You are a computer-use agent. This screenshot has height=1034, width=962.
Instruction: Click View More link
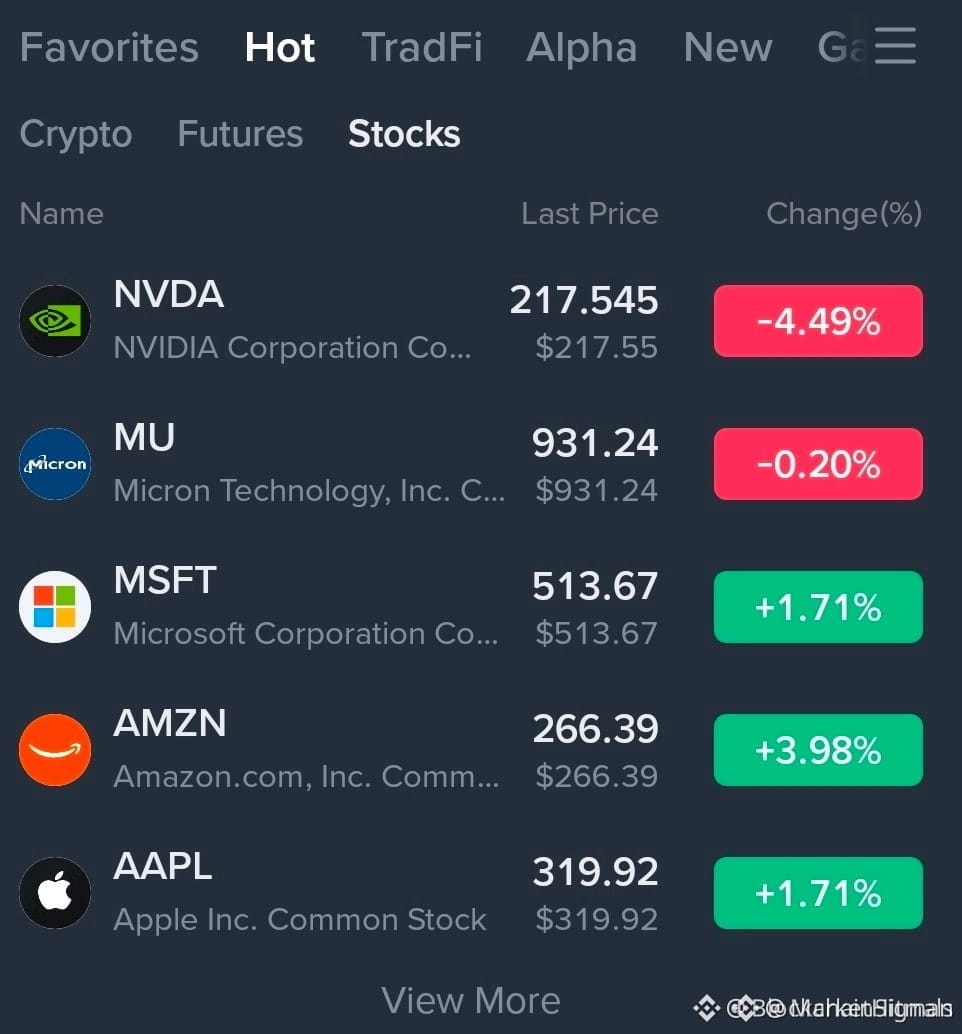point(471,1001)
